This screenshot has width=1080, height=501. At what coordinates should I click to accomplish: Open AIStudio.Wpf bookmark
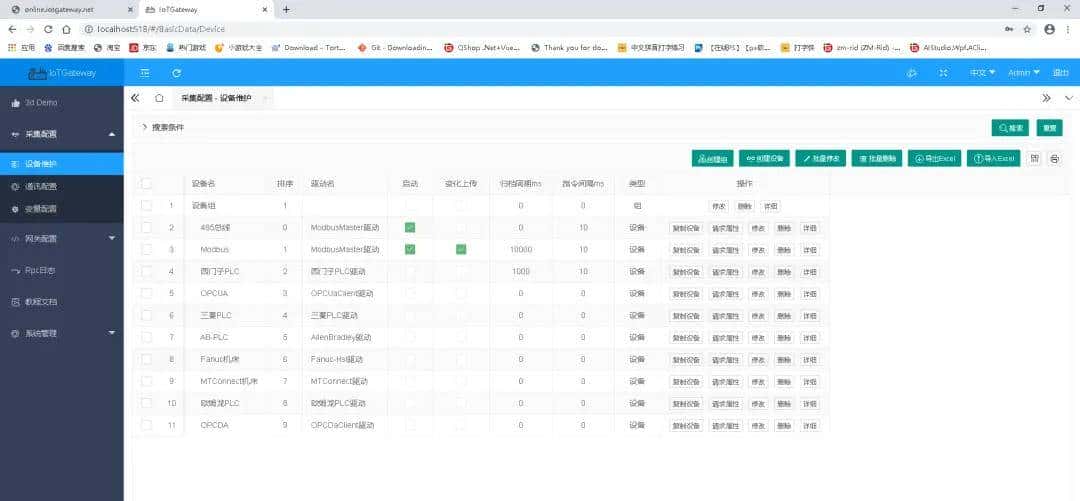[x=949, y=48]
